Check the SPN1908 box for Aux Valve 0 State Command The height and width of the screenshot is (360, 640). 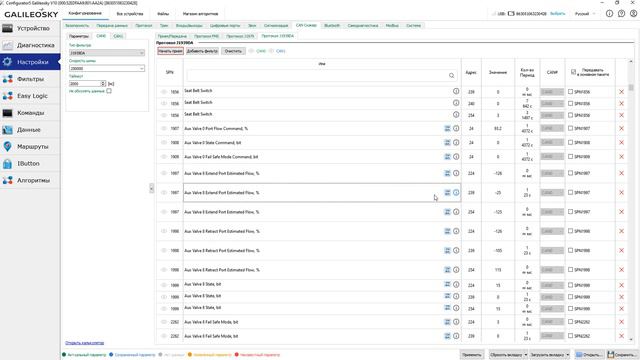point(570,142)
